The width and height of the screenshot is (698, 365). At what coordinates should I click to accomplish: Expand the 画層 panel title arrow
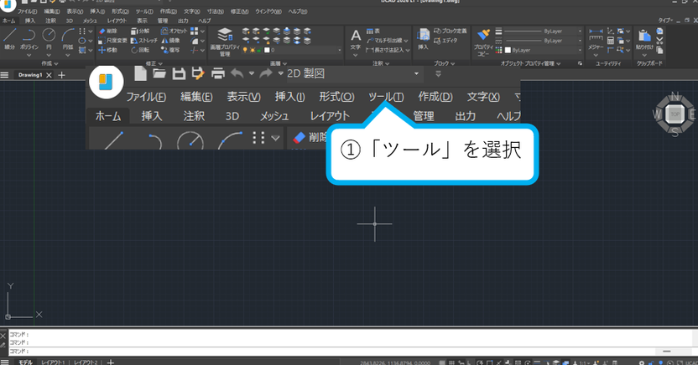tap(285, 64)
